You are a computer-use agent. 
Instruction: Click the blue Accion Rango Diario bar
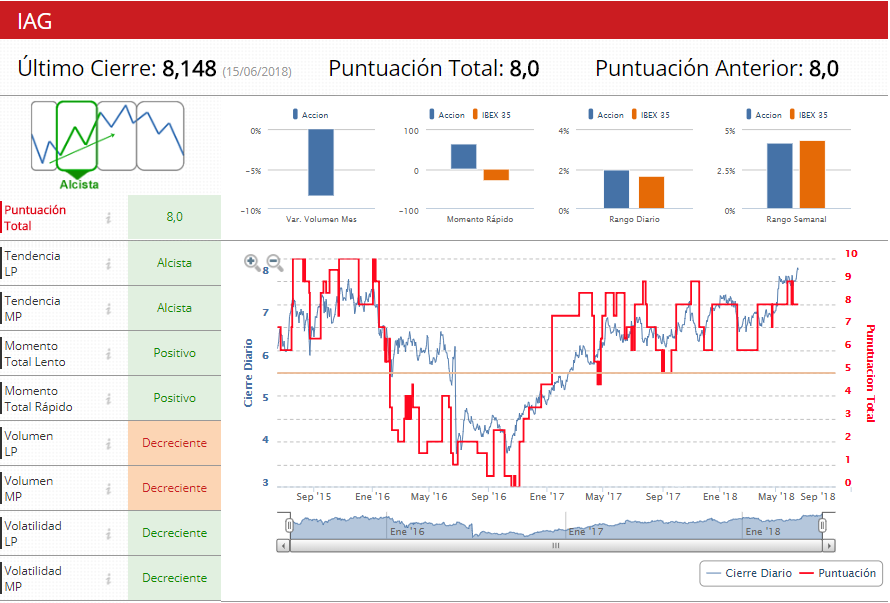pyautogui.click(x=616, y=189)
